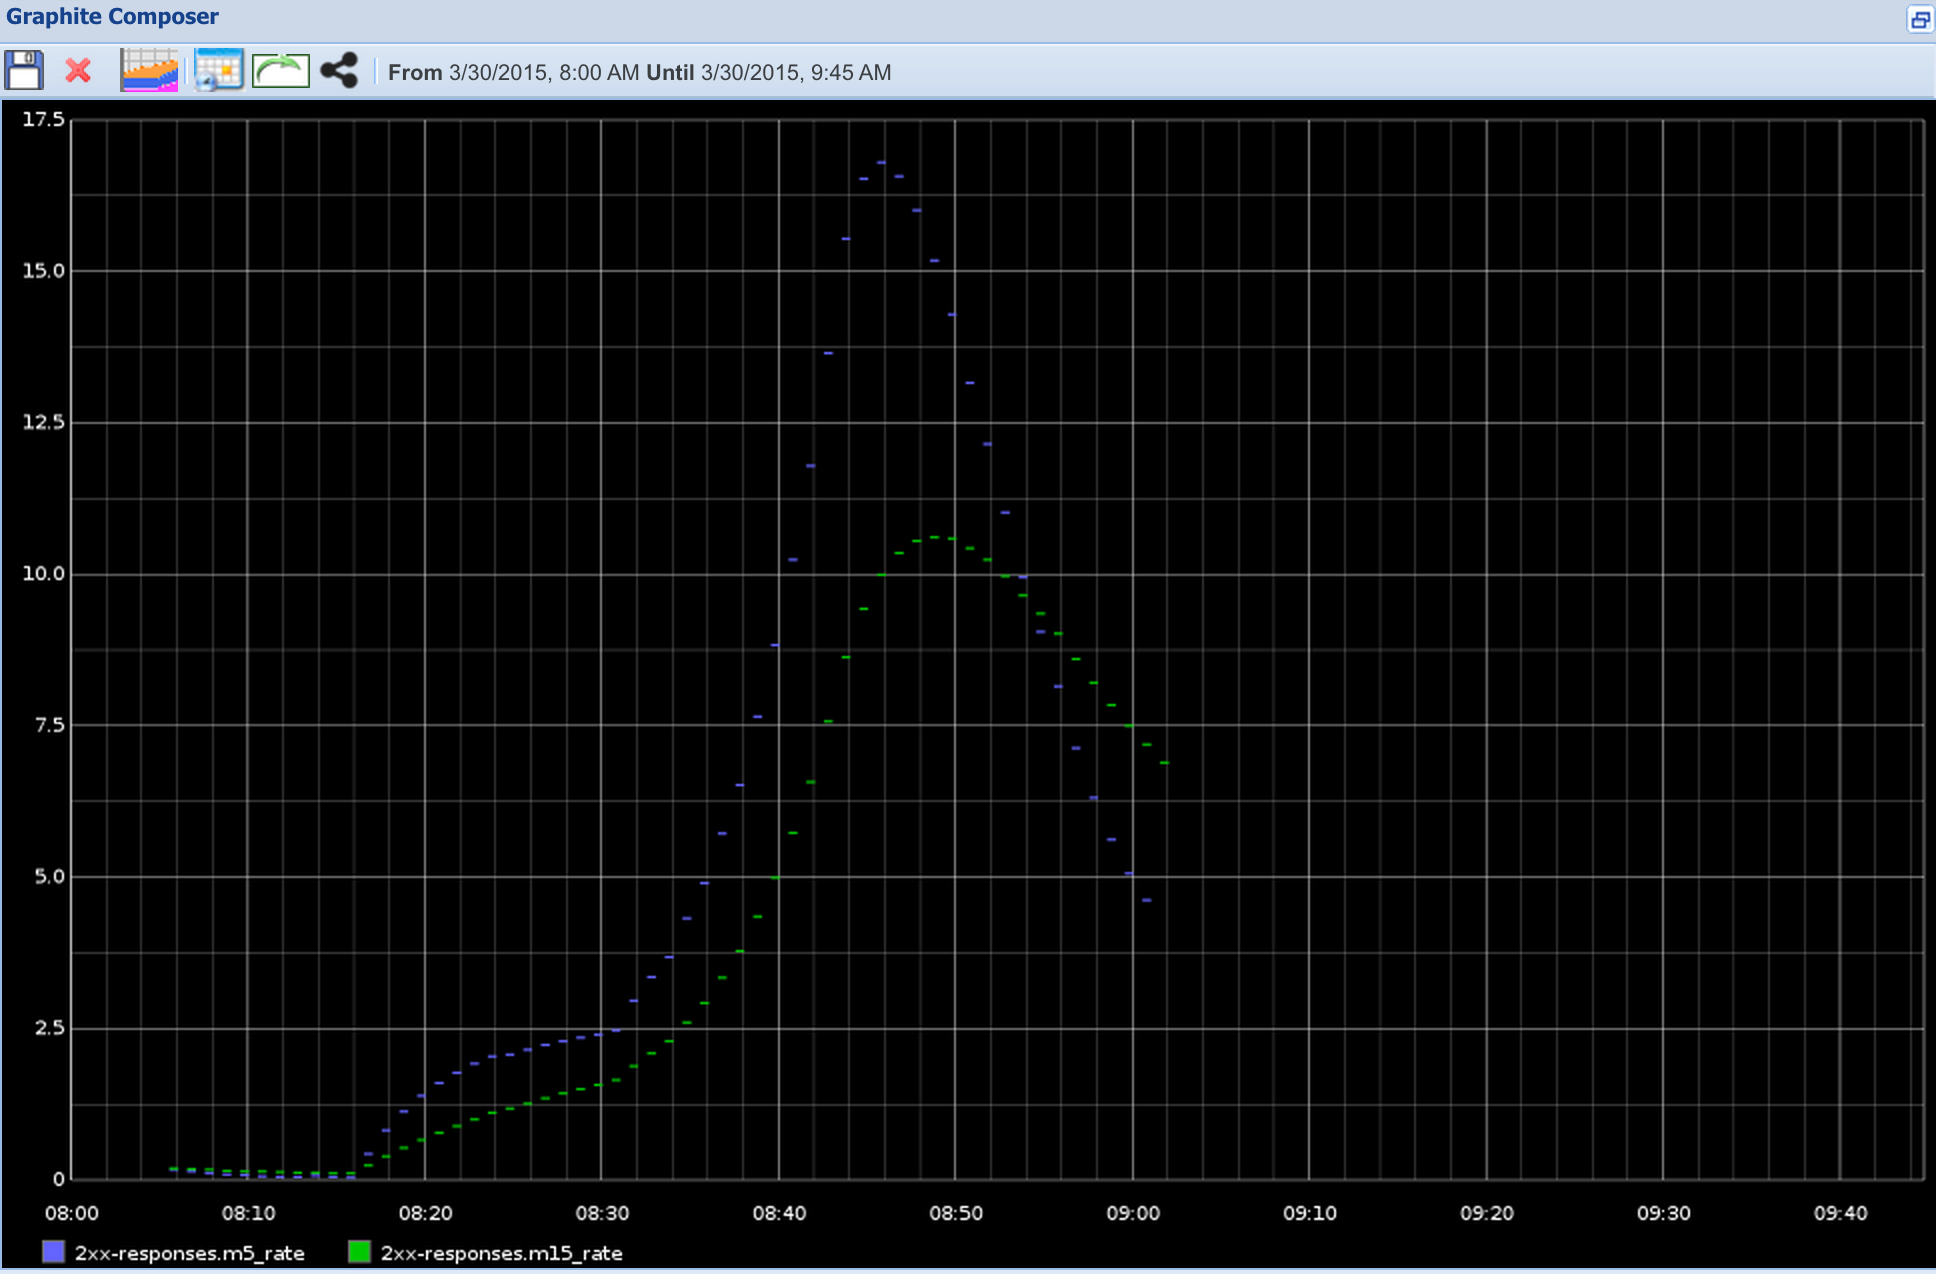The height and width of the screenshot is (1274, 1936).
Task: Click the 2.5 y-axis value label
Action: click(49, 1028)
